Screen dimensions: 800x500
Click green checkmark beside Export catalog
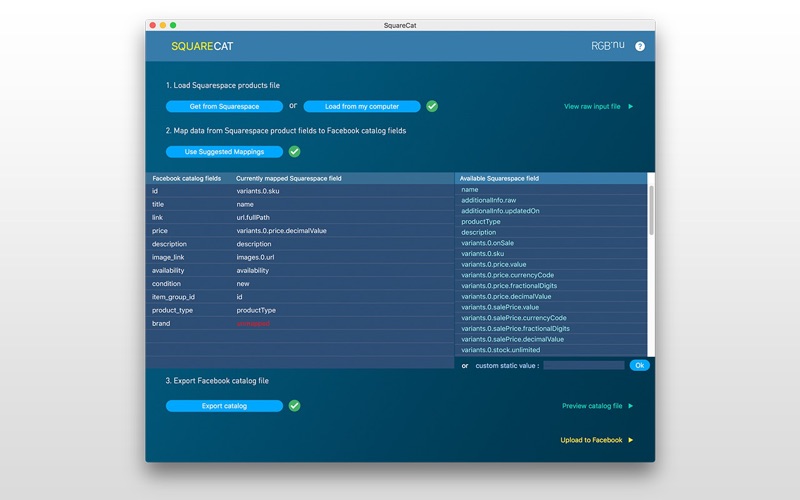[x=294, y=406]
